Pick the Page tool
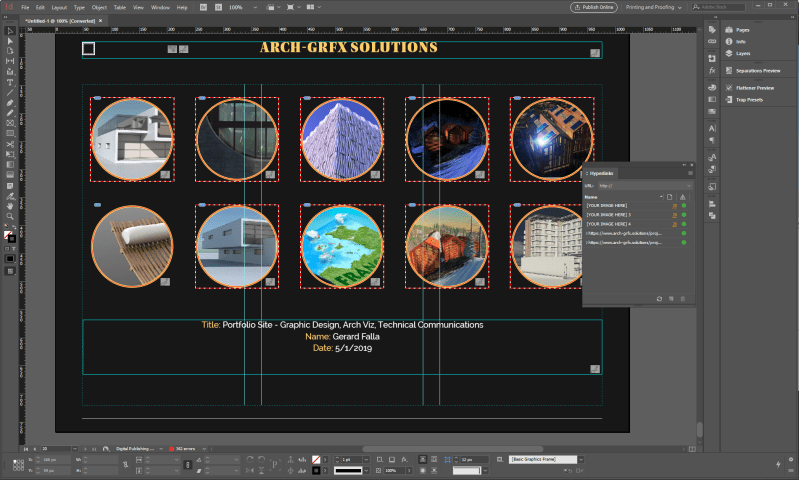 pyautogui.click(x=10, y=51)
